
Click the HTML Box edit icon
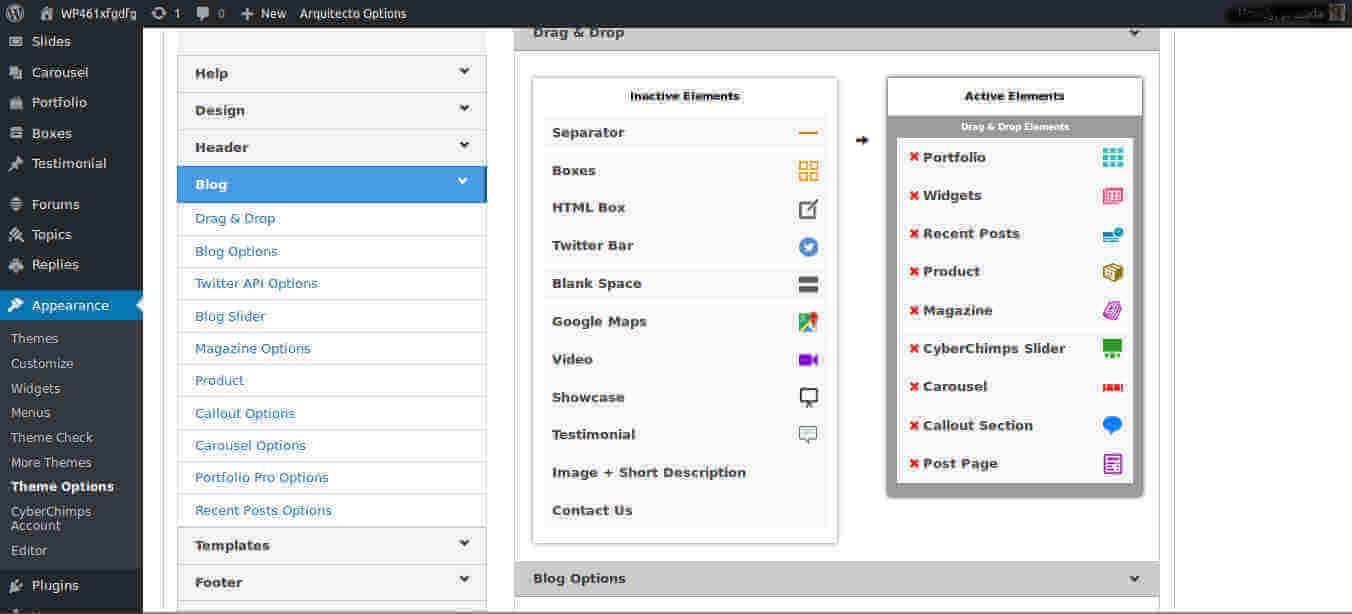(808, 209)
